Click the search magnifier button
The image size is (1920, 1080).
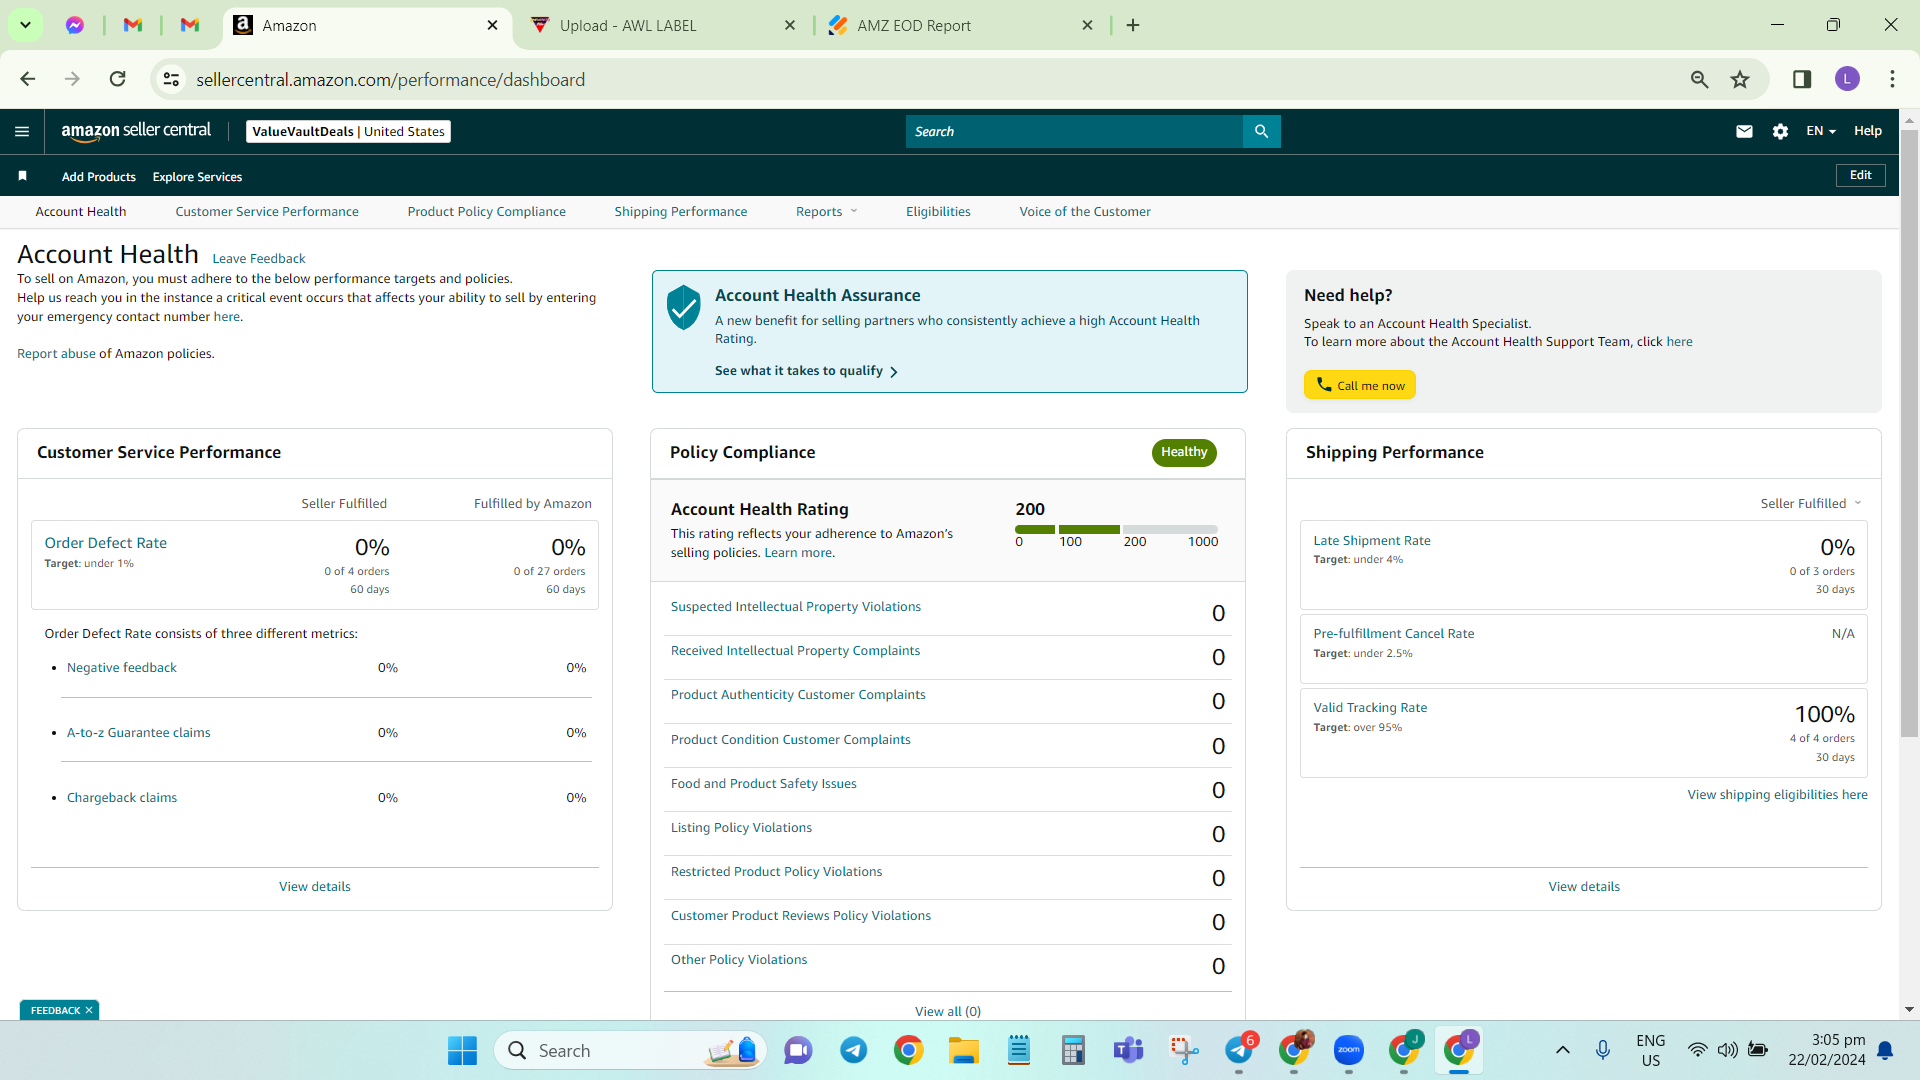1261,131
